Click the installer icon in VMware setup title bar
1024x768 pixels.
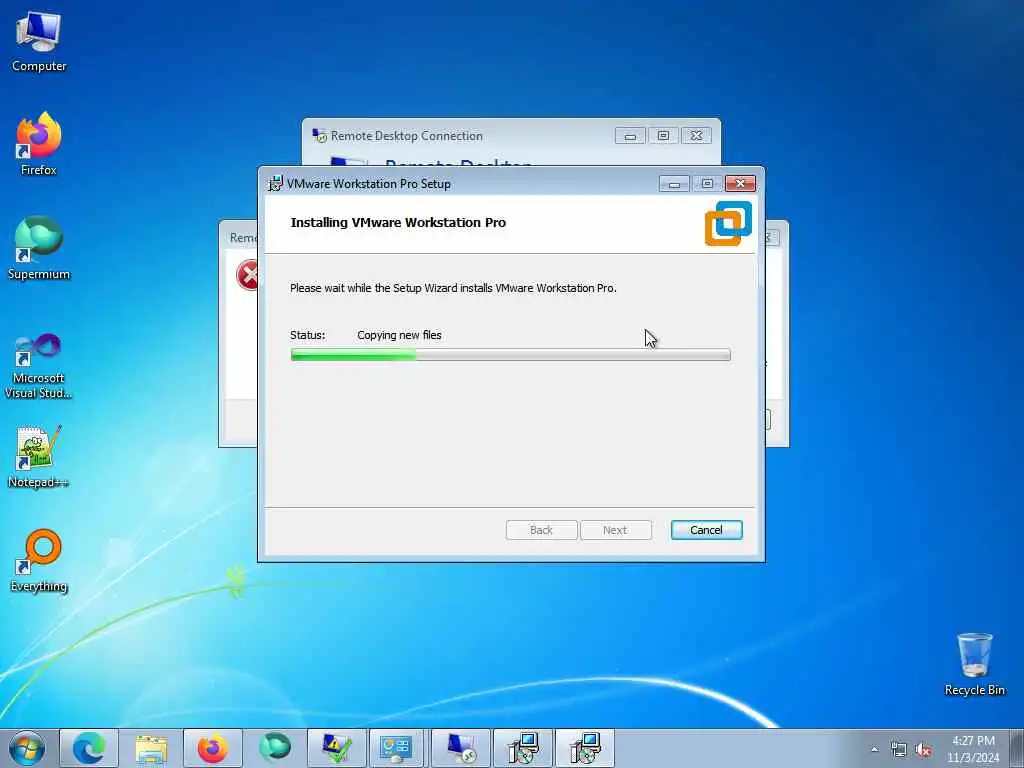[x=276, y=184]
